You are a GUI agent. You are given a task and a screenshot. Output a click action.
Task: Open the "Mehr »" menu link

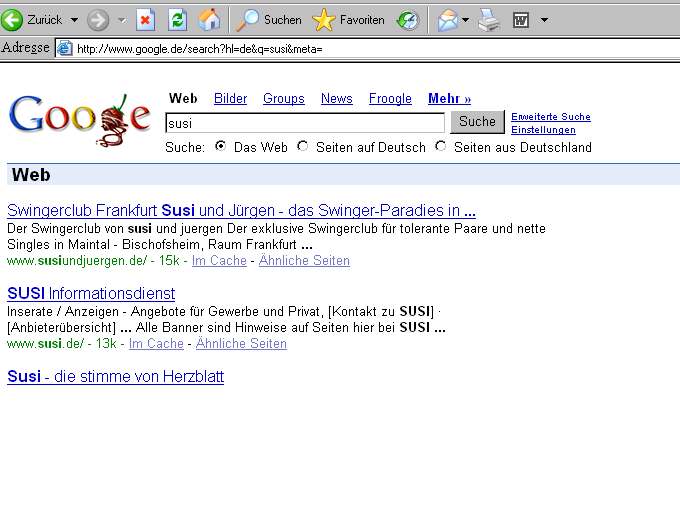coord(449,98)
